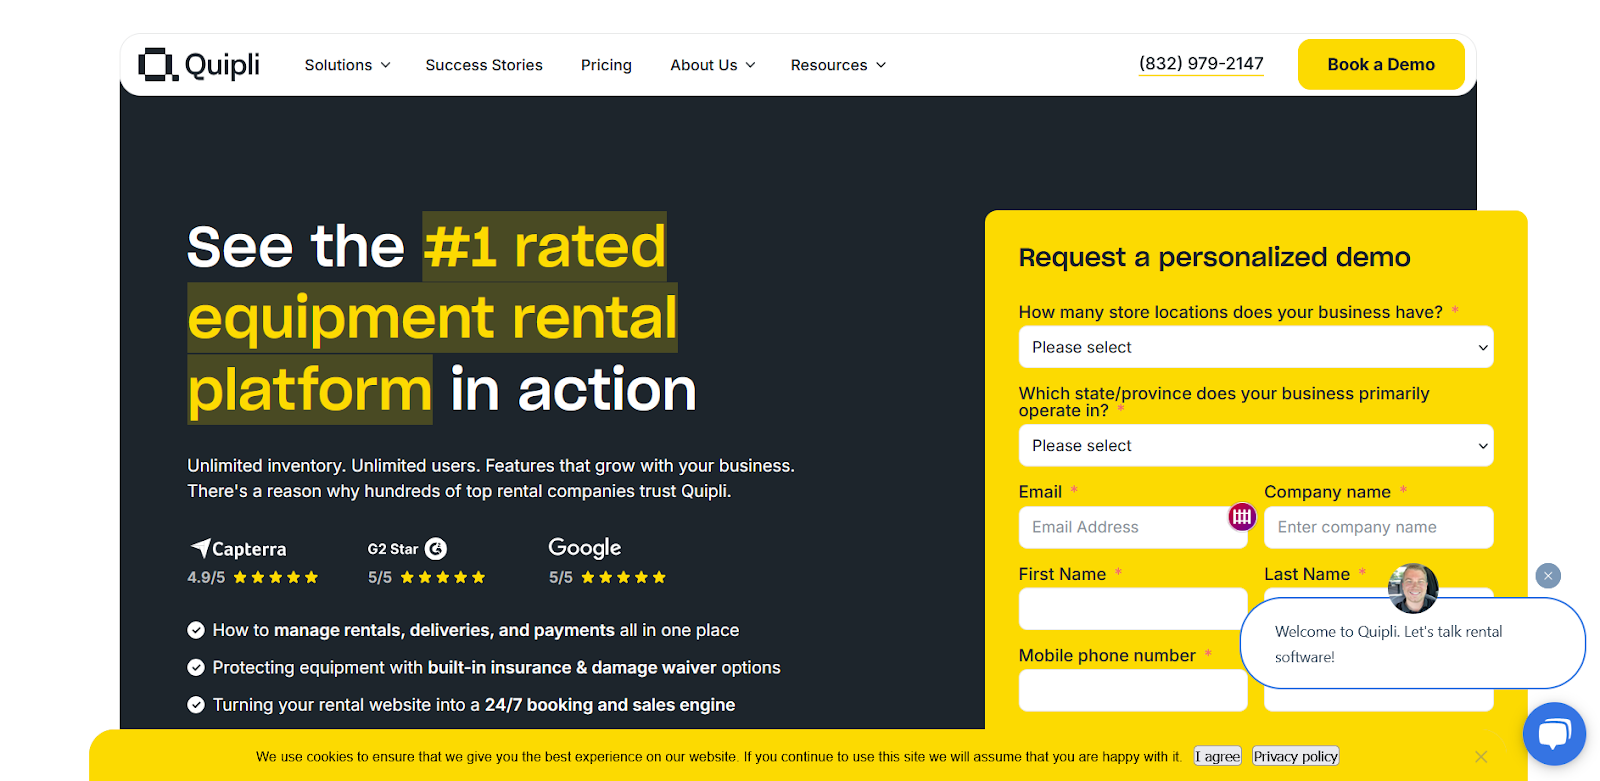Click 'Unlimited inventory. Unlimited users.' text

click(334, 466)
